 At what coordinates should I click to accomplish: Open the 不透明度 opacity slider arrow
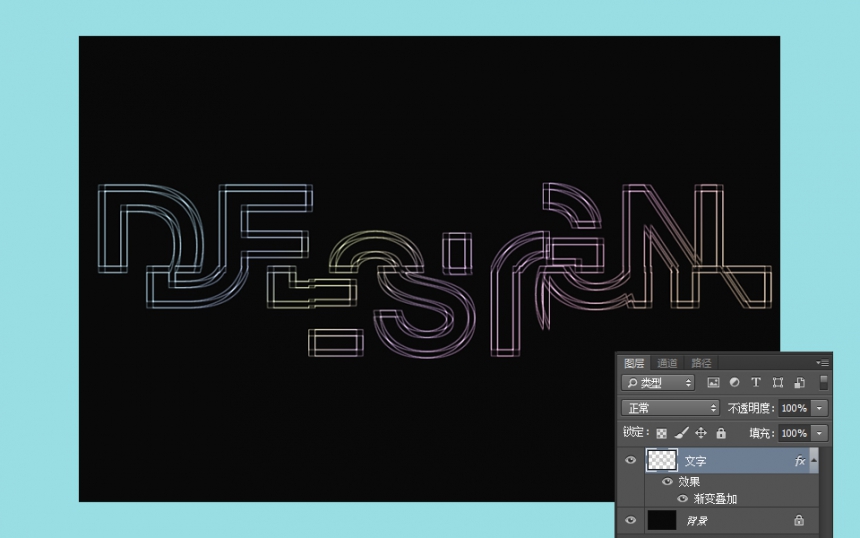(819, 408)
